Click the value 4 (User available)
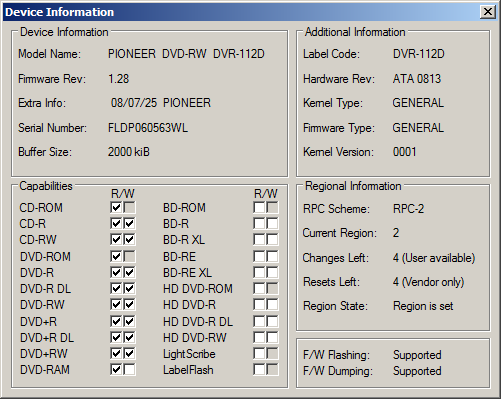This screenshot has height=399, width=501. click(434, 258)
